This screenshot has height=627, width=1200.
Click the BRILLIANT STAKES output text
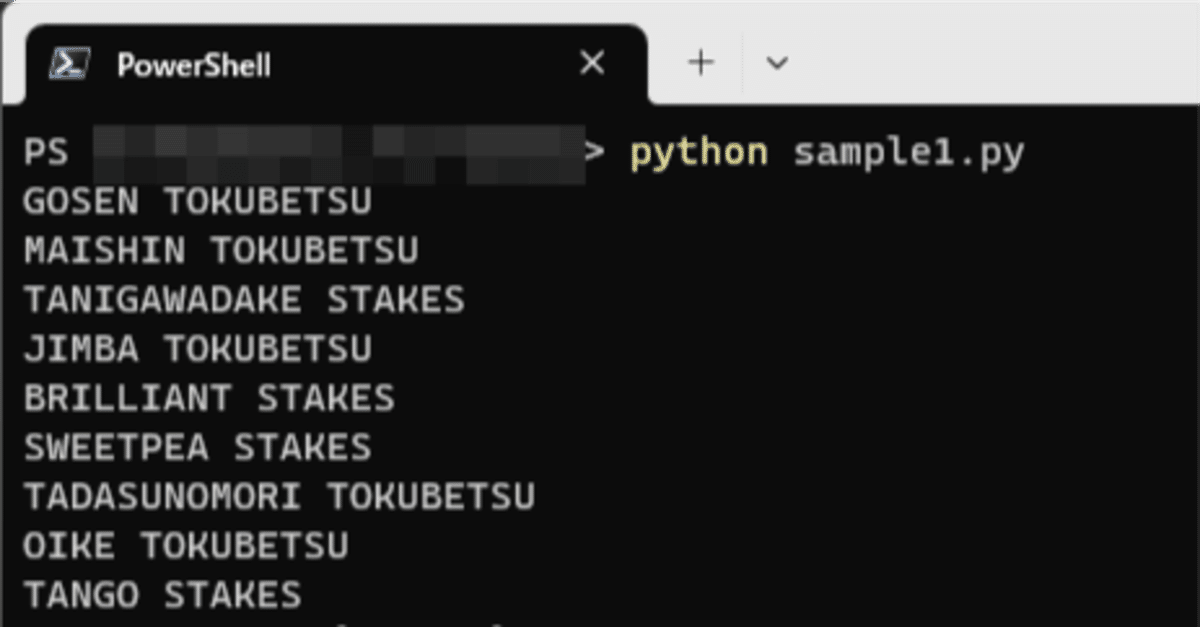[208, 397]
